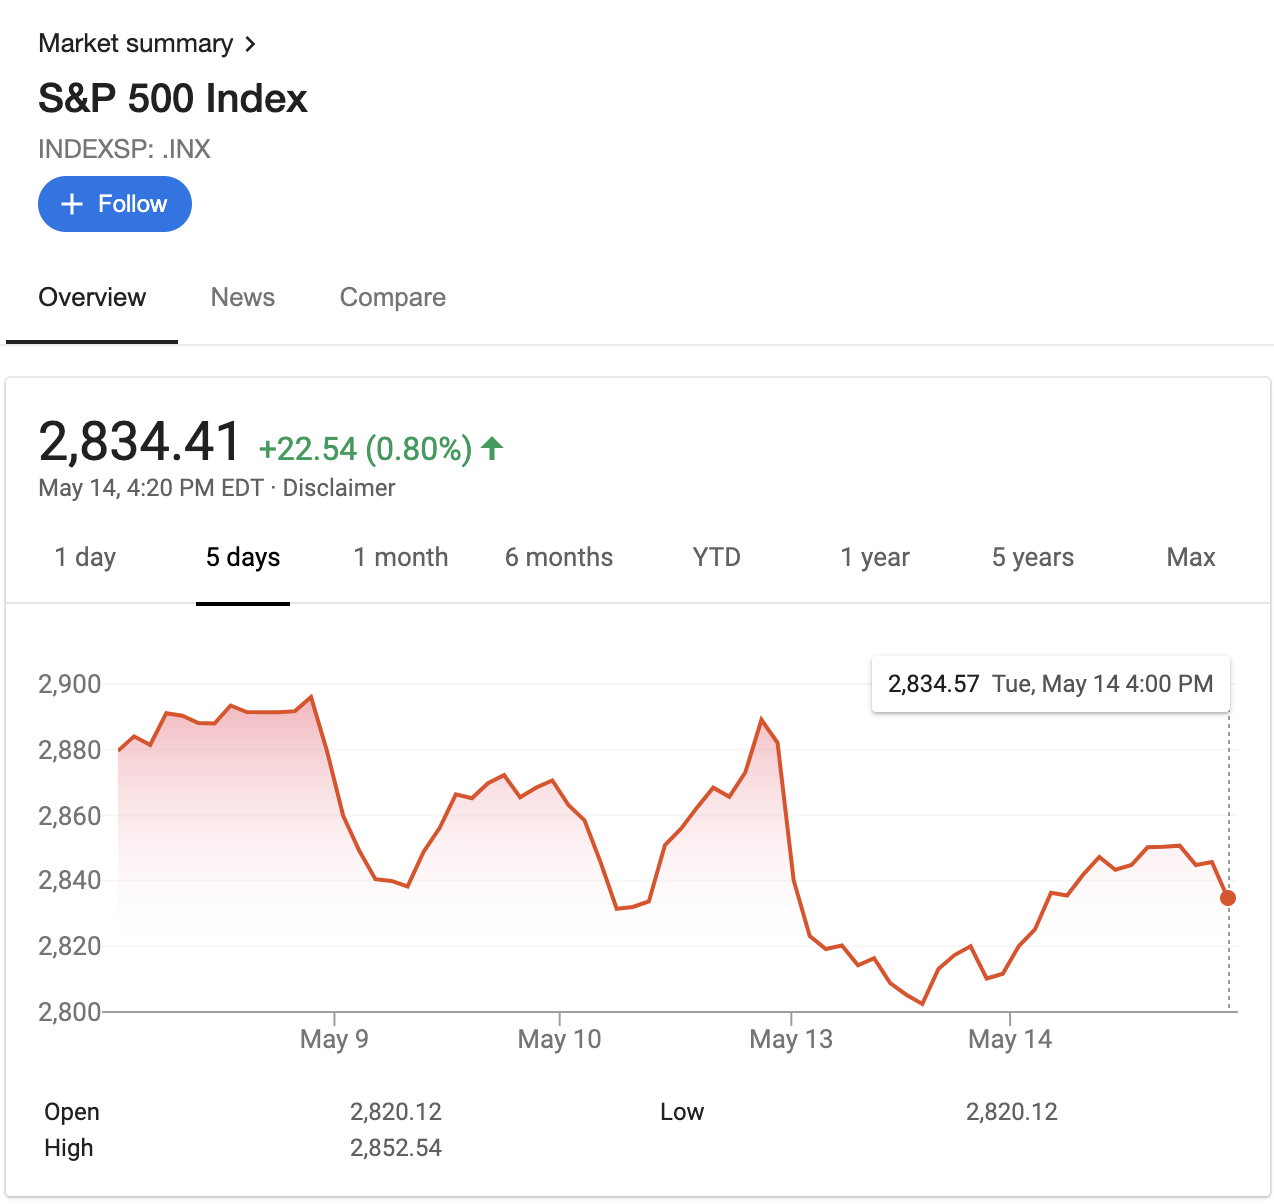
Task: Click the Market summary chevron arrow
Action: (250, 44)
